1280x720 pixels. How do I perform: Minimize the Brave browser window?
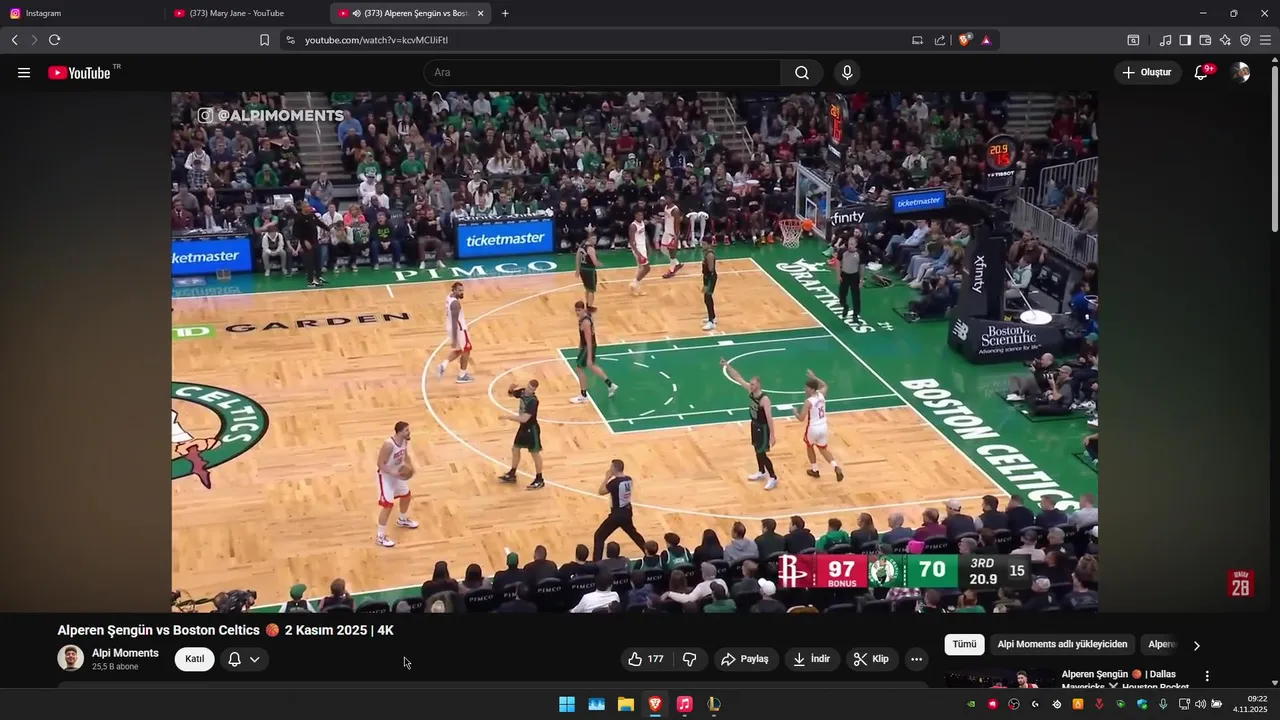(1203, 13)
